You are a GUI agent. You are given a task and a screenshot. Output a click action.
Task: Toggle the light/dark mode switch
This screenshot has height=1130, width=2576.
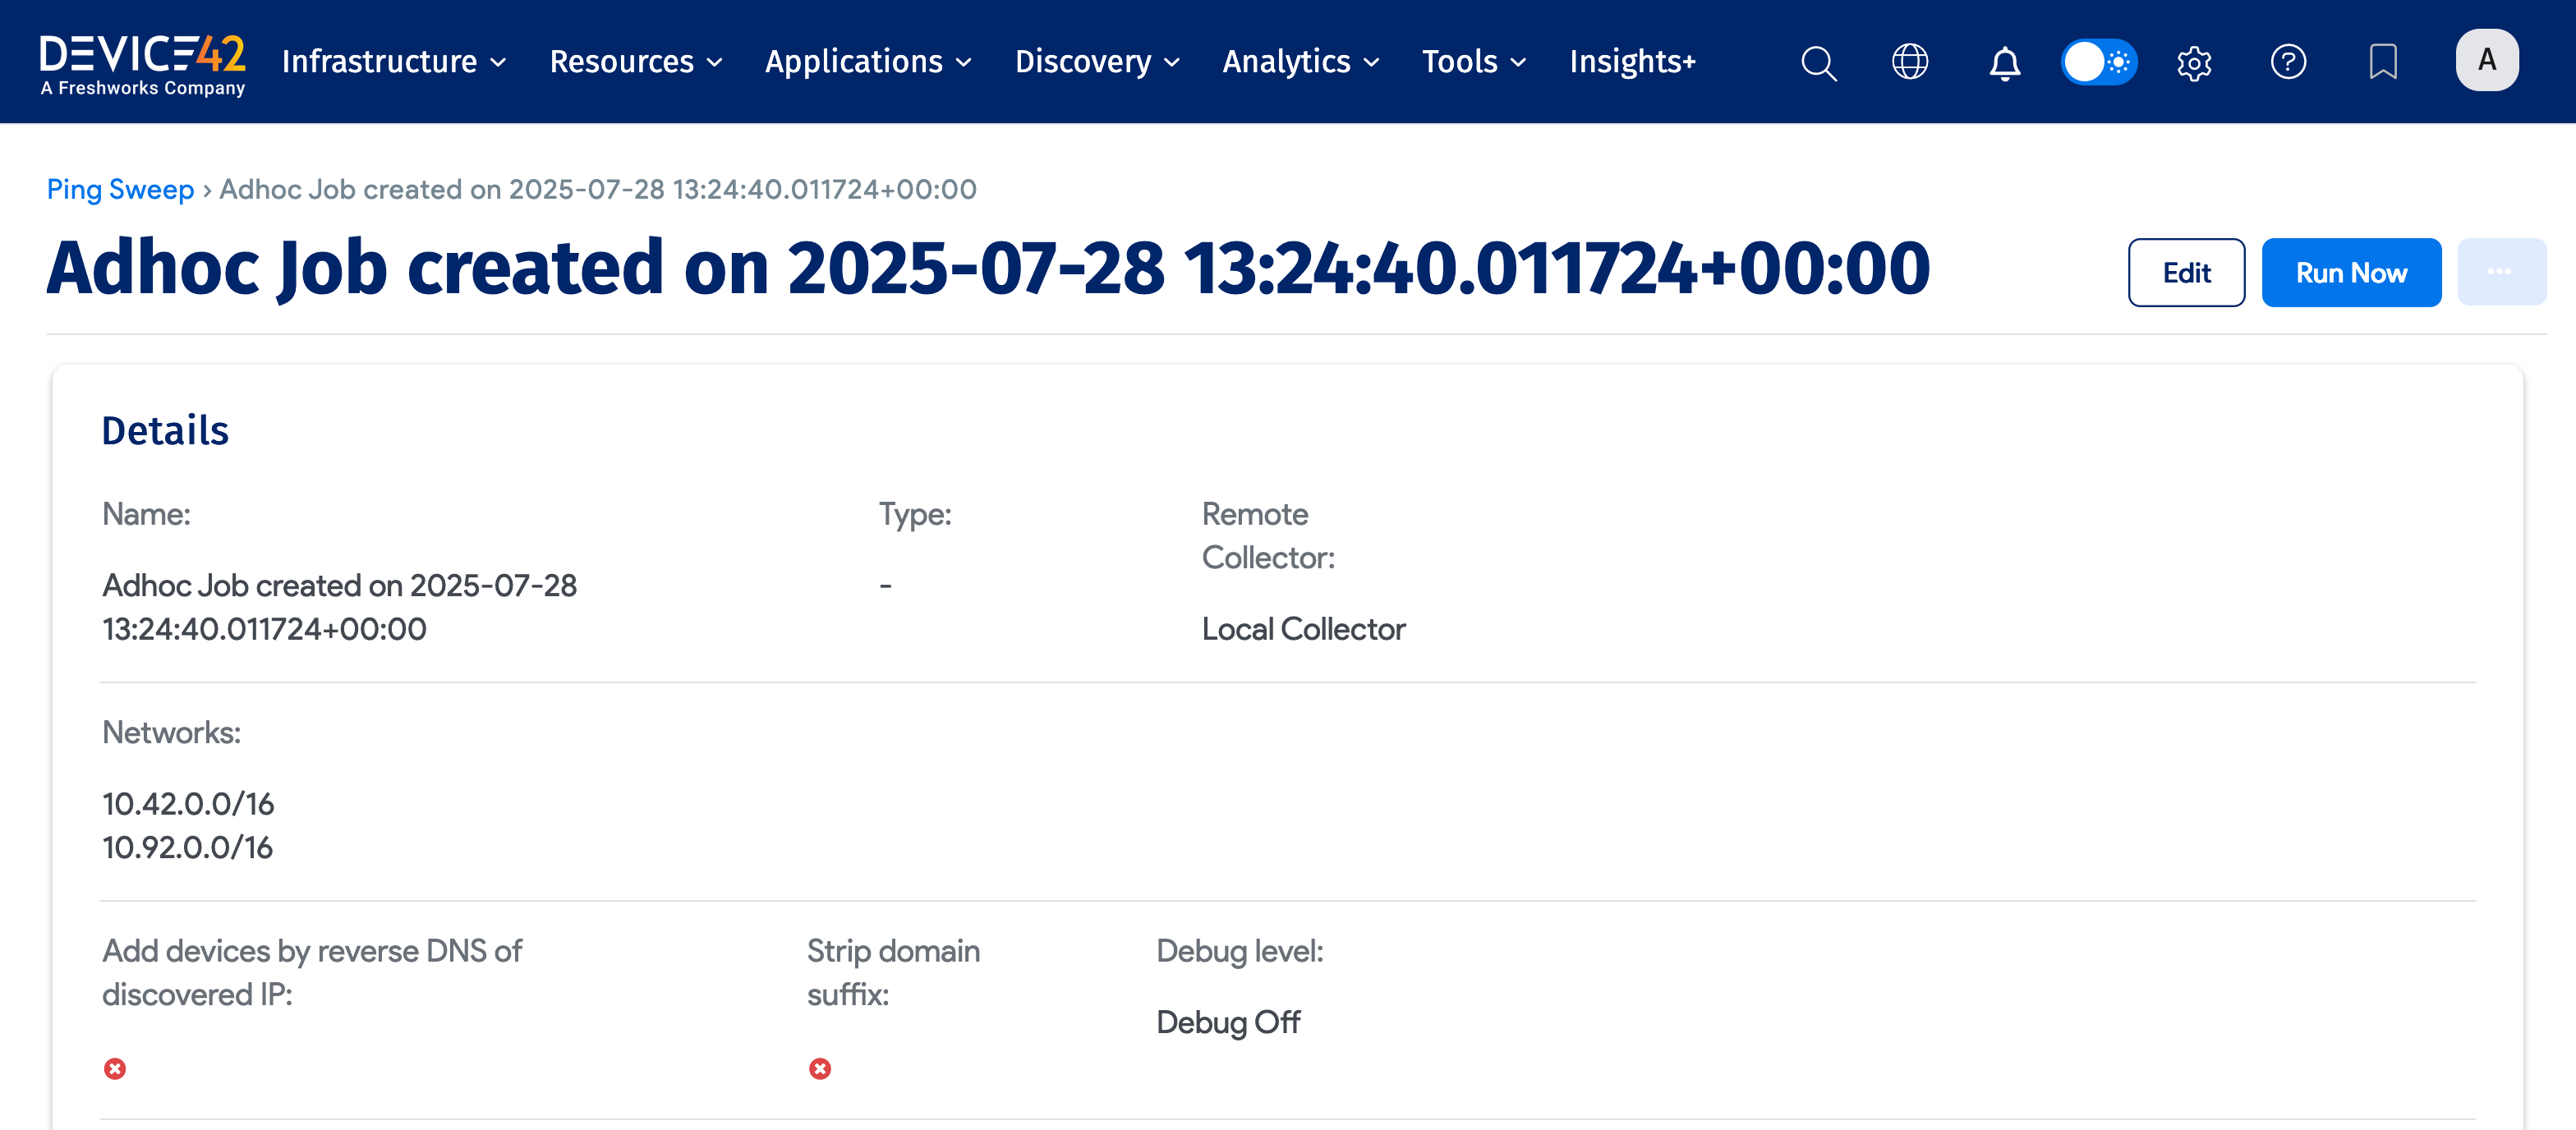point(2099,62)
